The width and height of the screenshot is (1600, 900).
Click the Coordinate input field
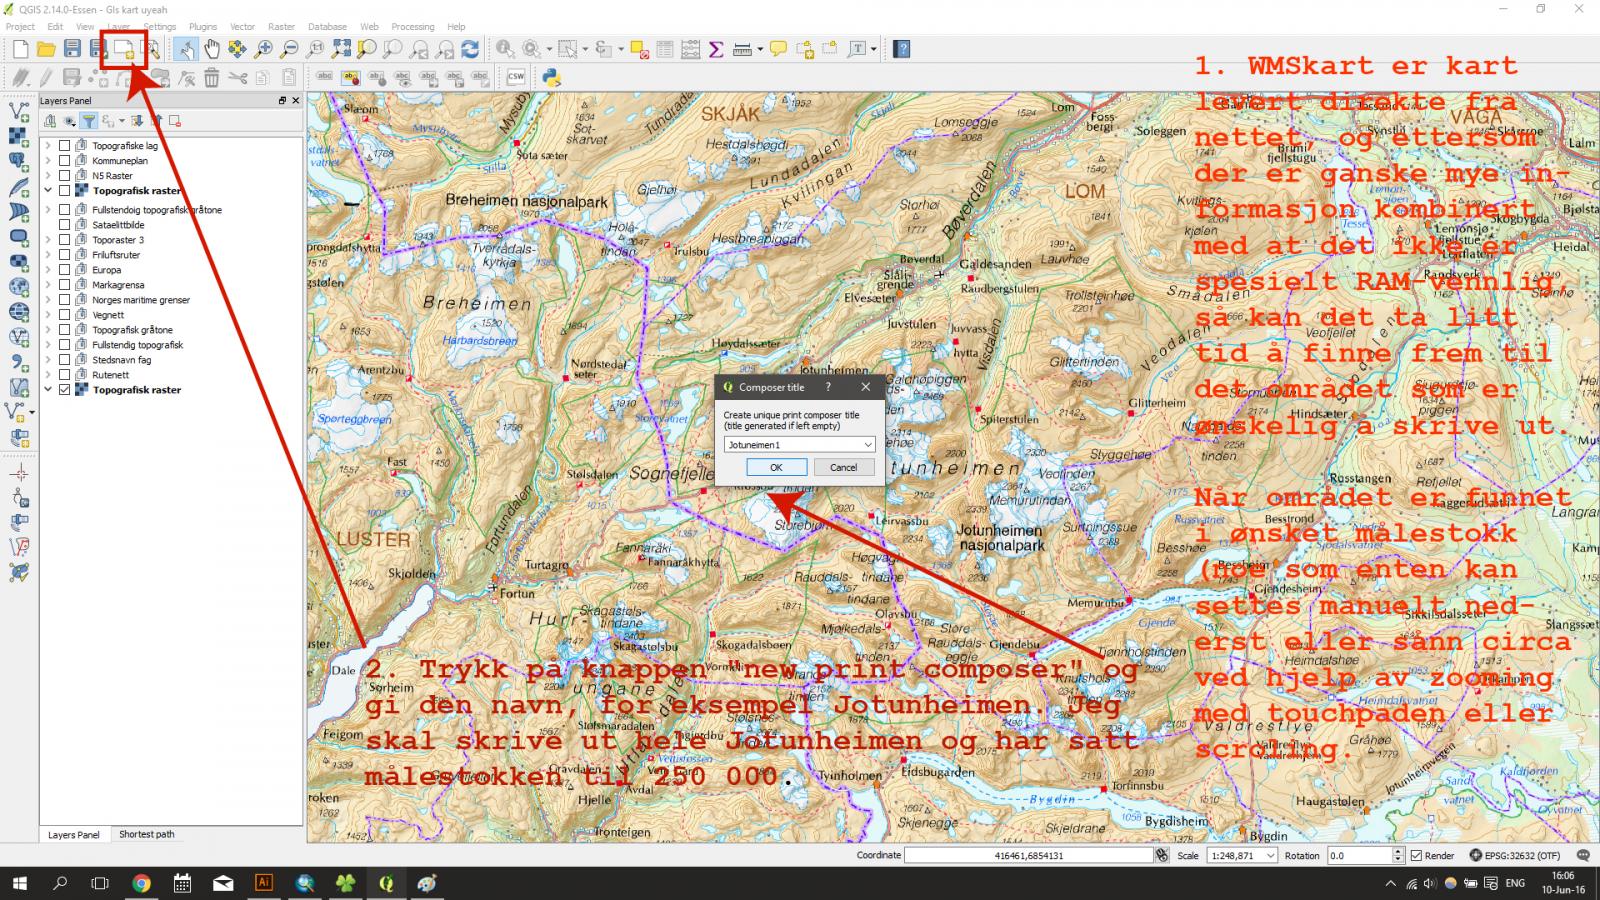pyautogui.click(x=1028, y=856)
